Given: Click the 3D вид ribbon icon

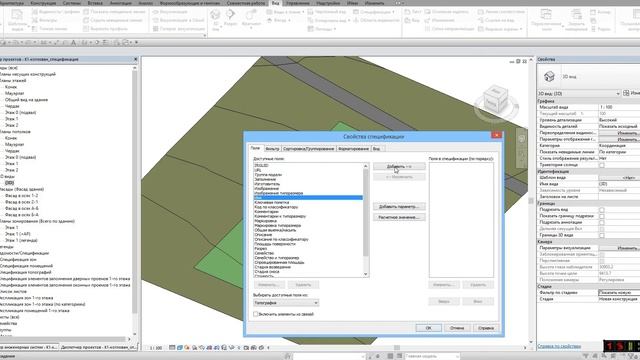Looking at the screenshot, I should (215, 20).
